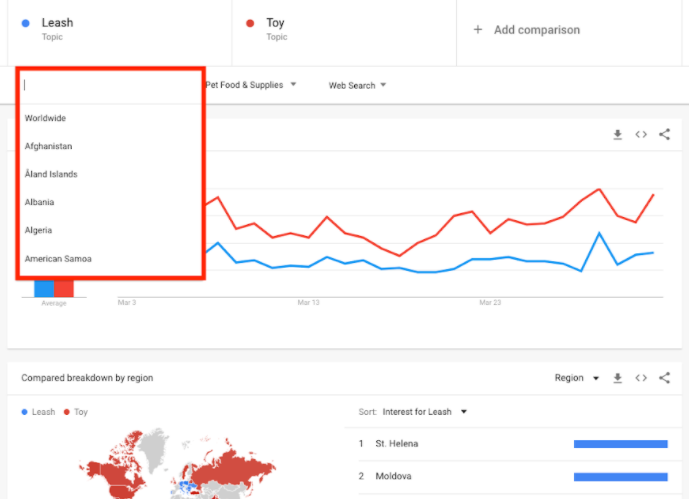Open the Web Search type dropdown

tap(357, 85)
